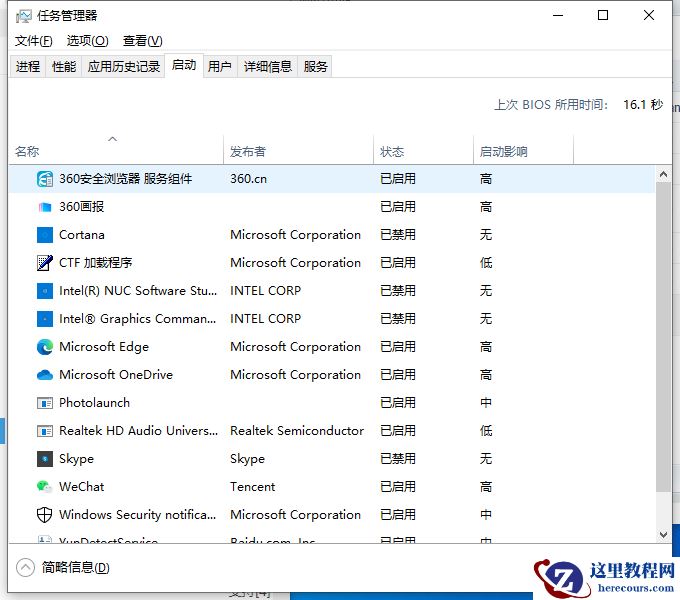Image resolution: width=680 pixels, height=600 pixels.
Task: Collapse to 简略信息 using the circle arrow icon
Action: (25, 567)
